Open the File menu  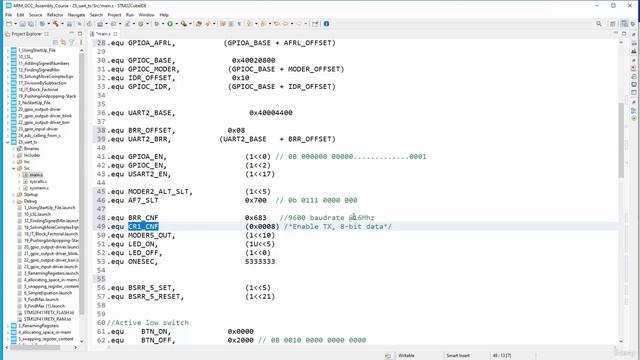(x=8, y=15)
